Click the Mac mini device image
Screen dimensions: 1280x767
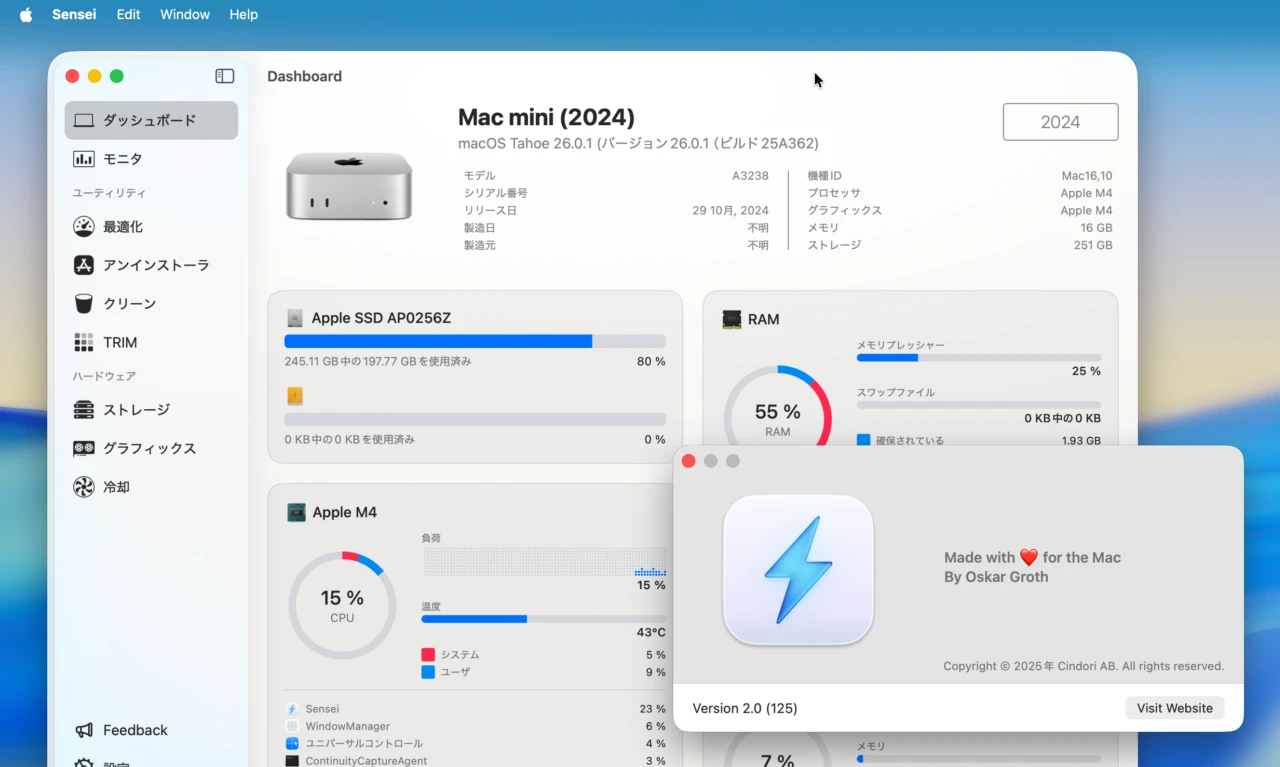click(348, 186)
